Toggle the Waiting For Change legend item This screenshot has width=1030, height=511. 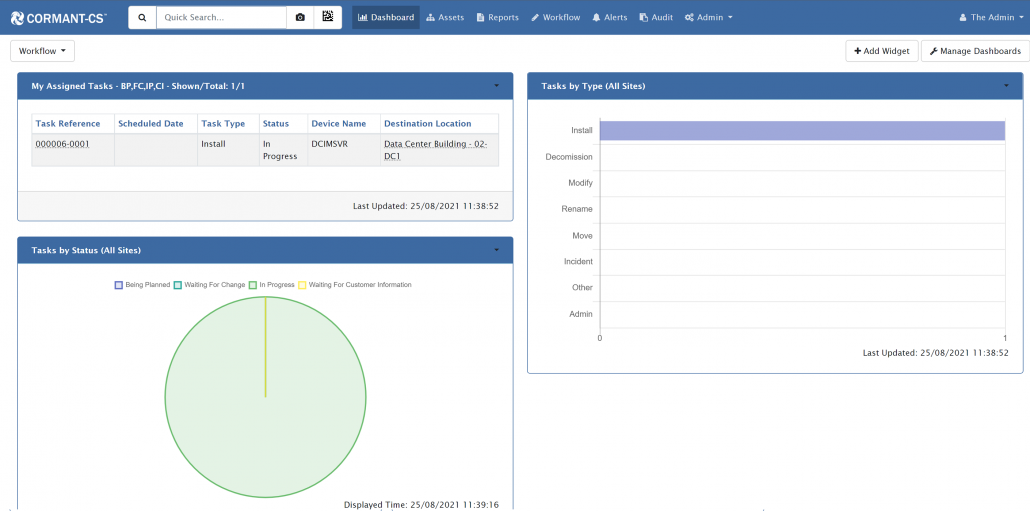tap(209, 285)
